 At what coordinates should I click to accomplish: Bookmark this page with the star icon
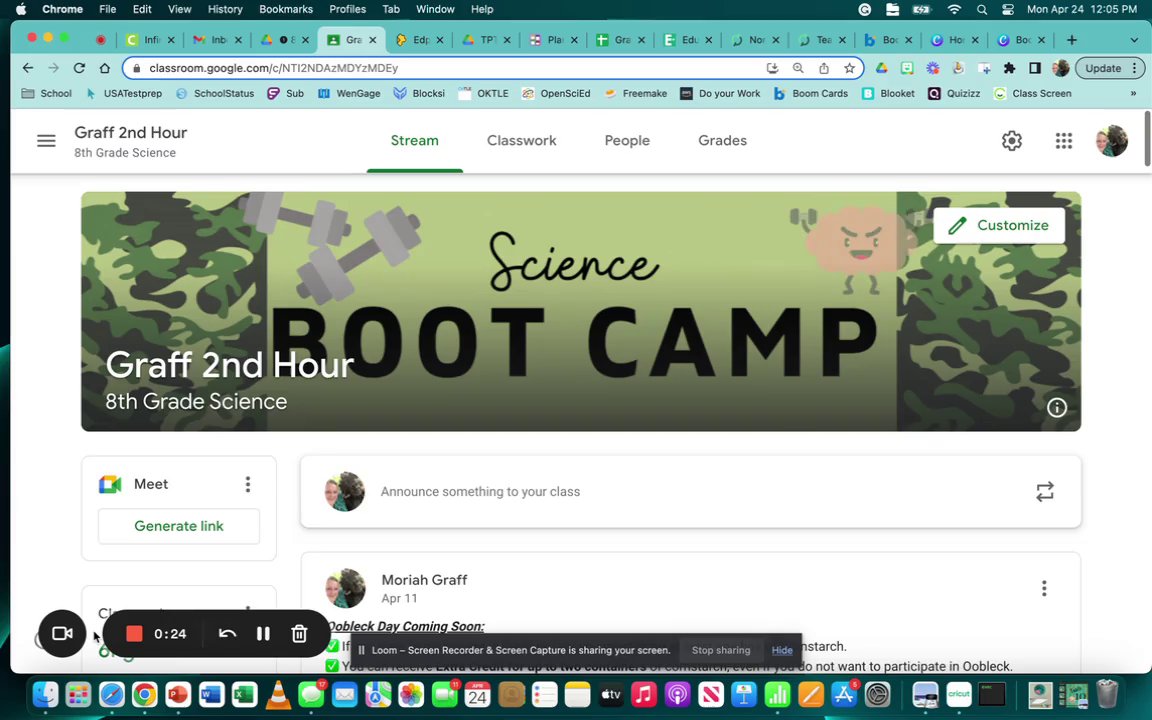pyautogui.click(x=849, y=68)
